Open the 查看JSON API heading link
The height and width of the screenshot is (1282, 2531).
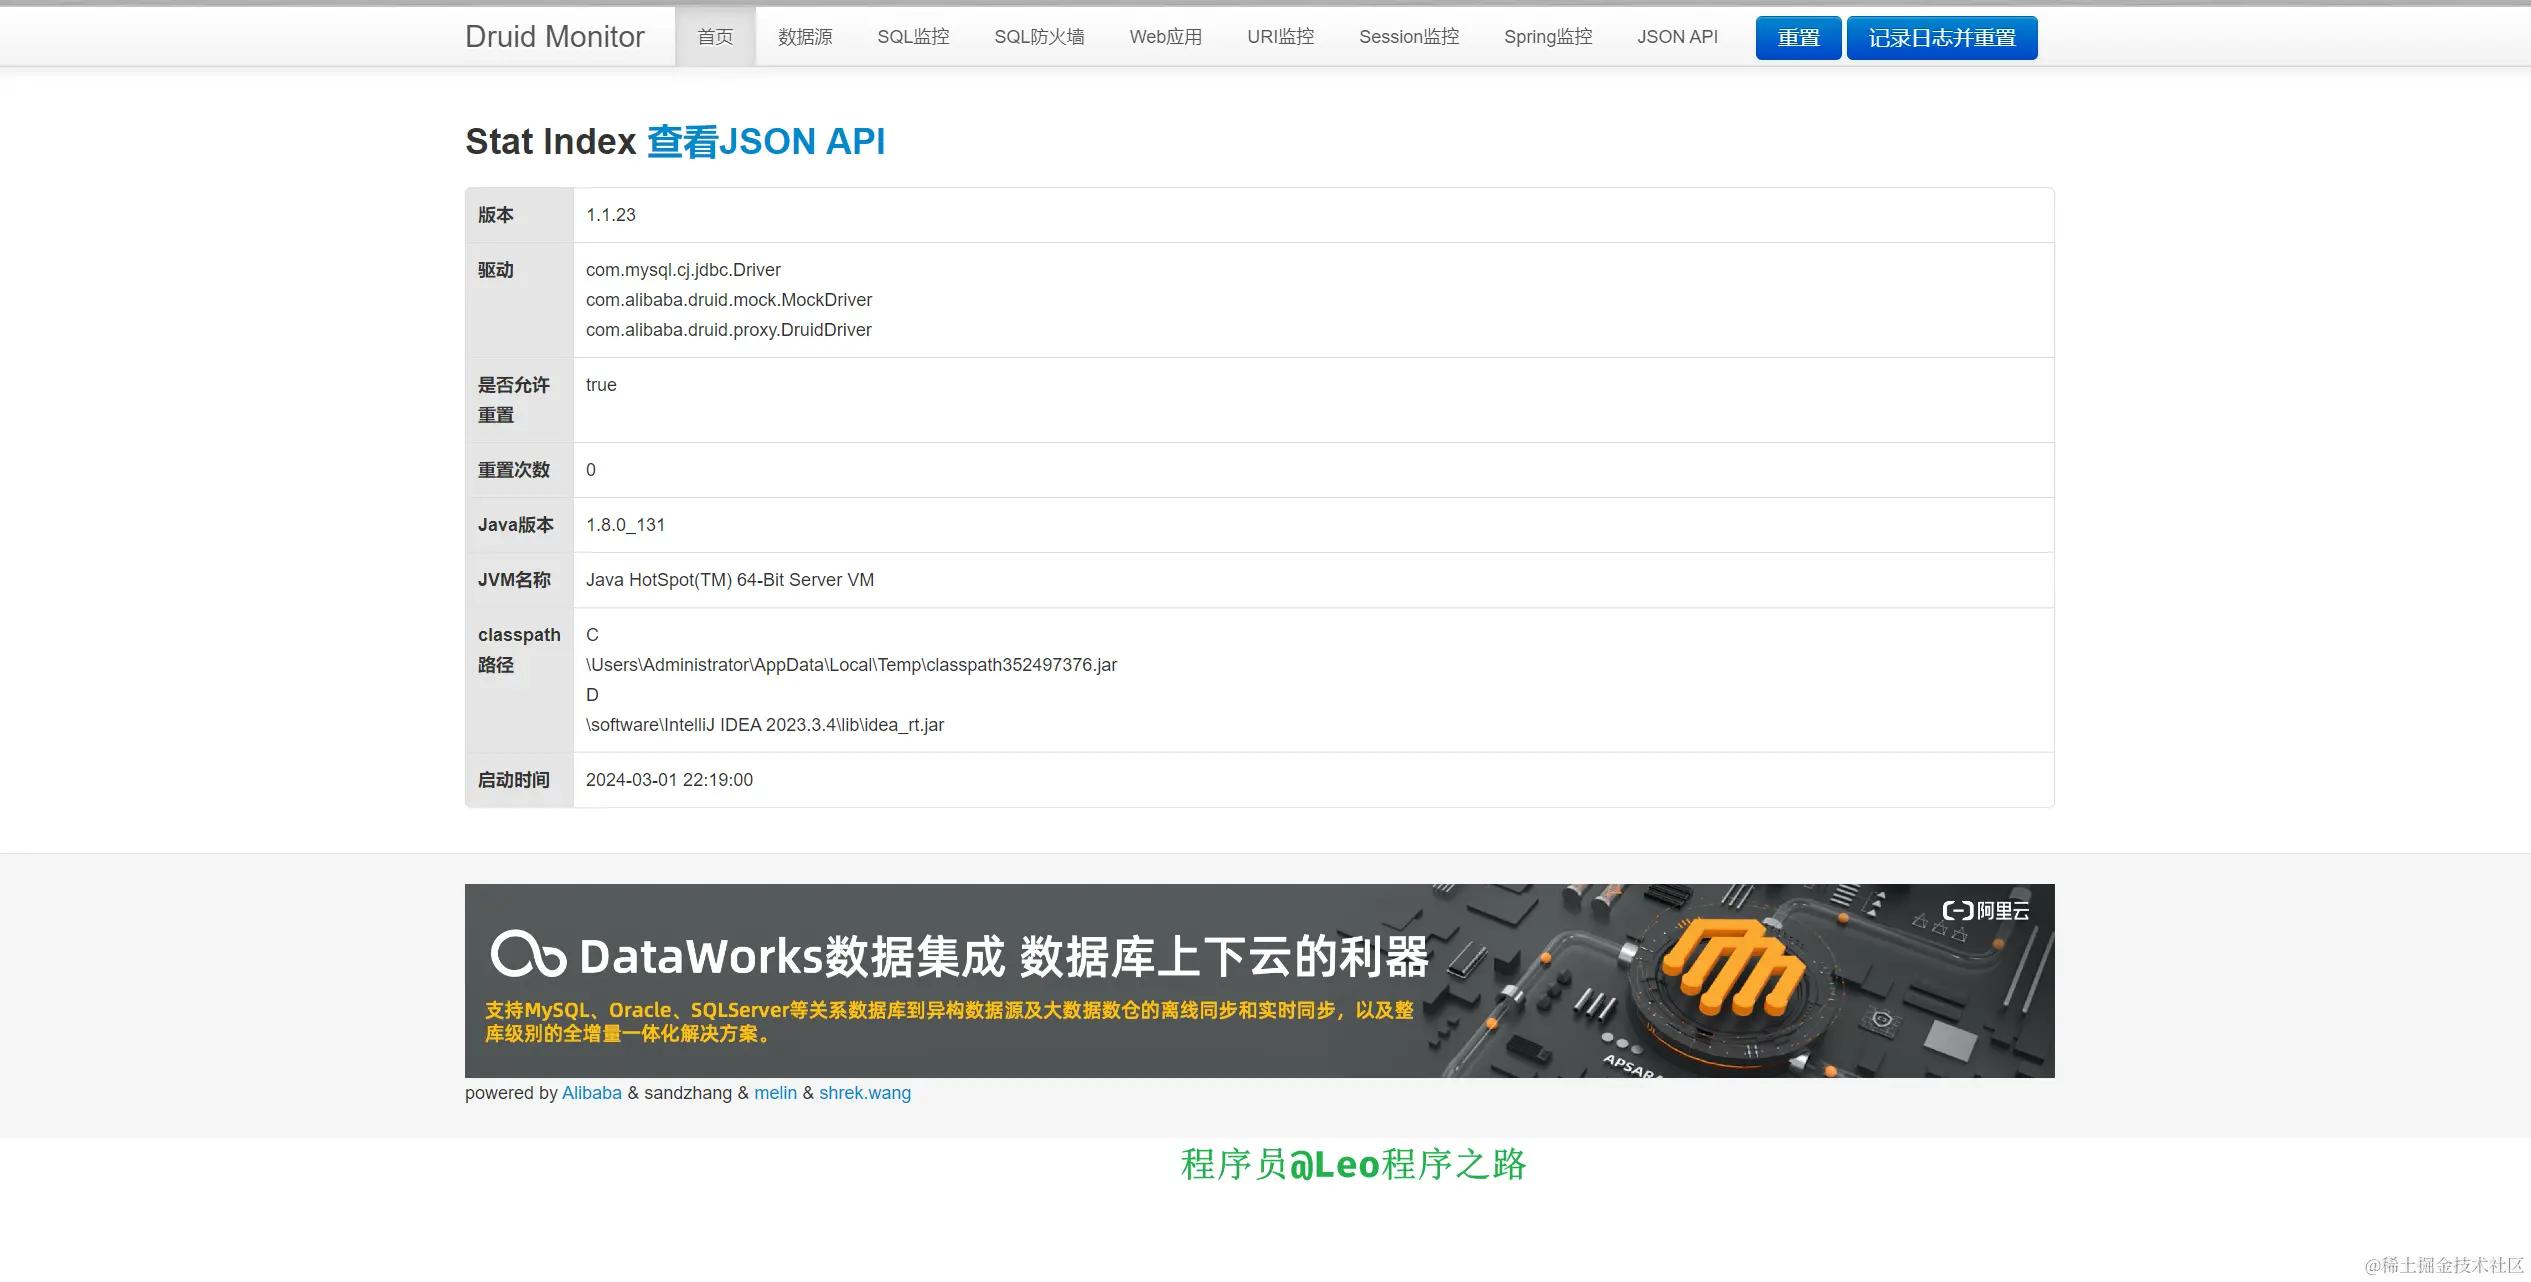coord(766,141)
